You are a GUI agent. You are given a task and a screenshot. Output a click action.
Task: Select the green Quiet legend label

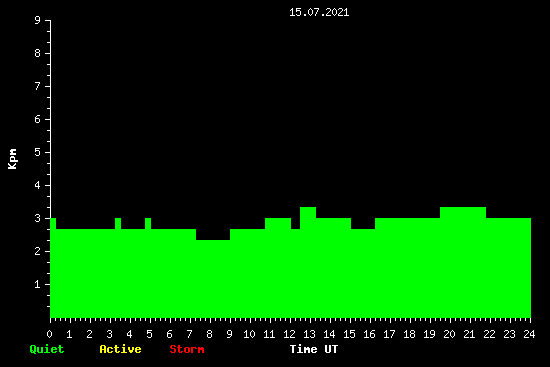tap(47, 349)
